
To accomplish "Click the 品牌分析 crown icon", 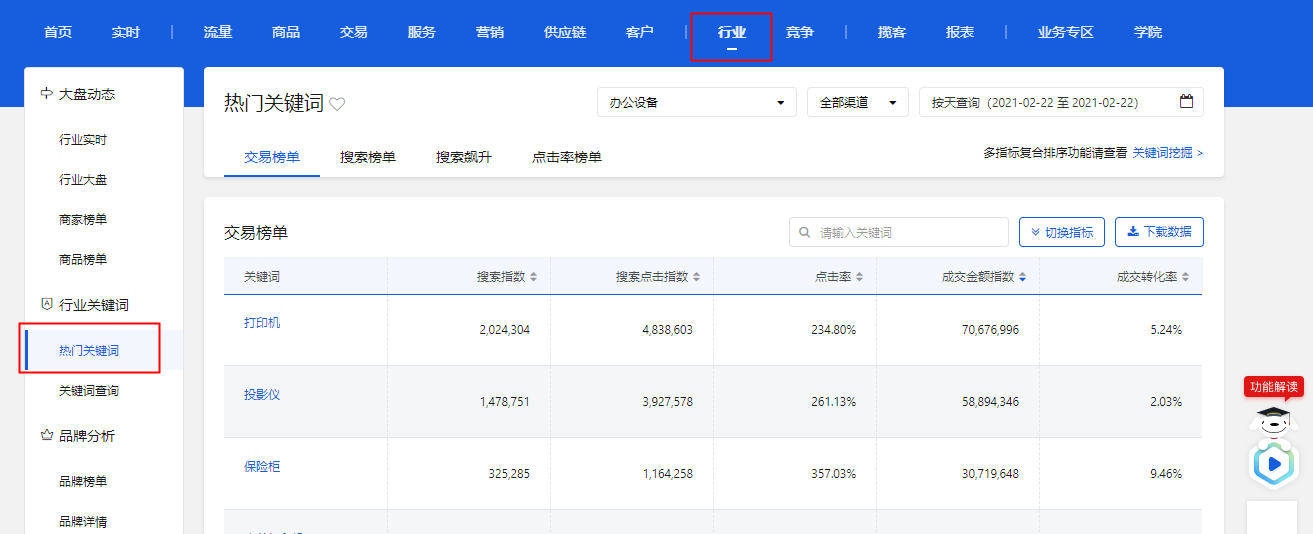I will click(46, 435).
